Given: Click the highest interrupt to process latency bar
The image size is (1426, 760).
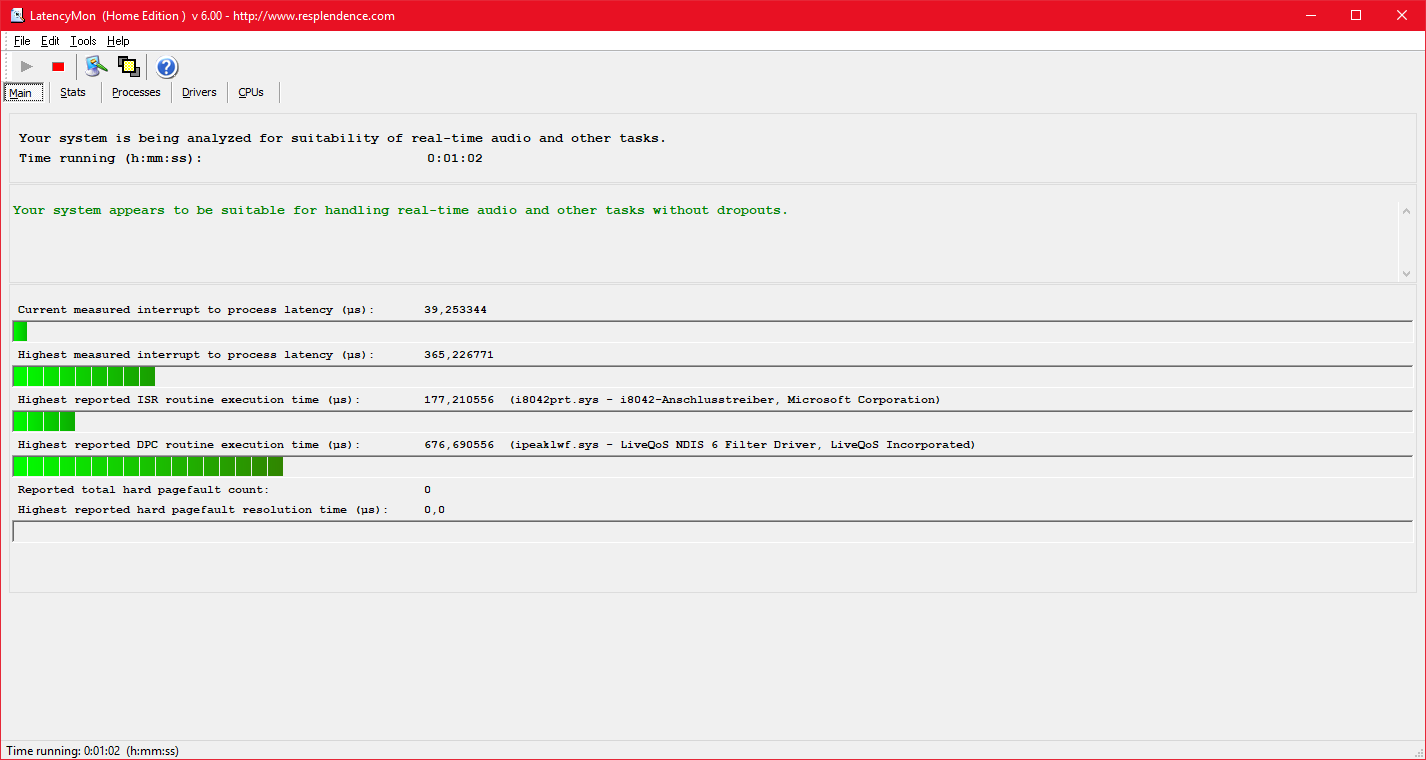Looking at the screenshot, I should [713, 376].
